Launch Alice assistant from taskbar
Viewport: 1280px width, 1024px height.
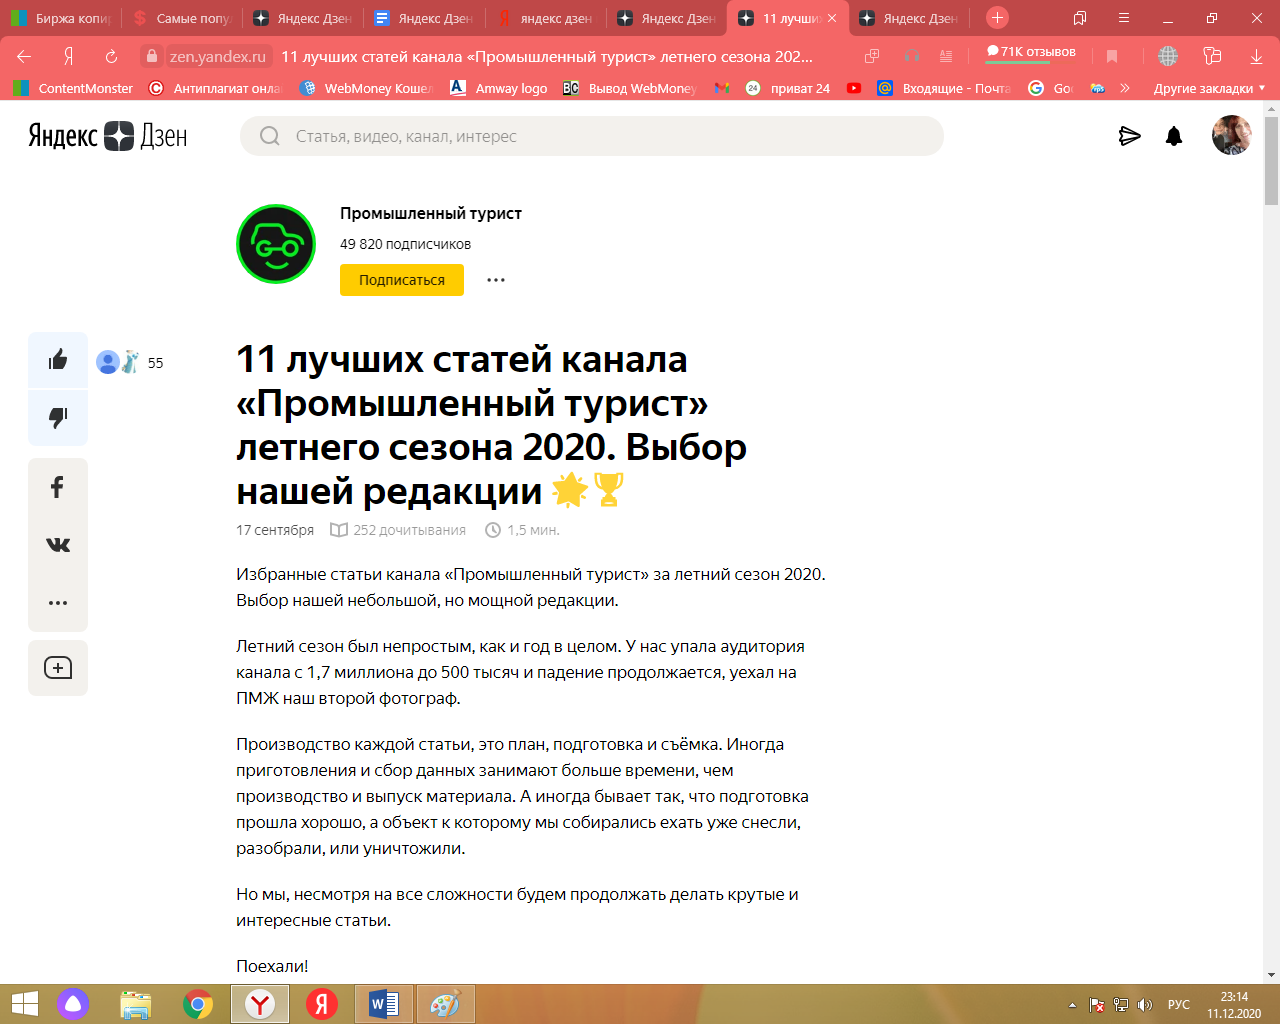[73, 1004]
